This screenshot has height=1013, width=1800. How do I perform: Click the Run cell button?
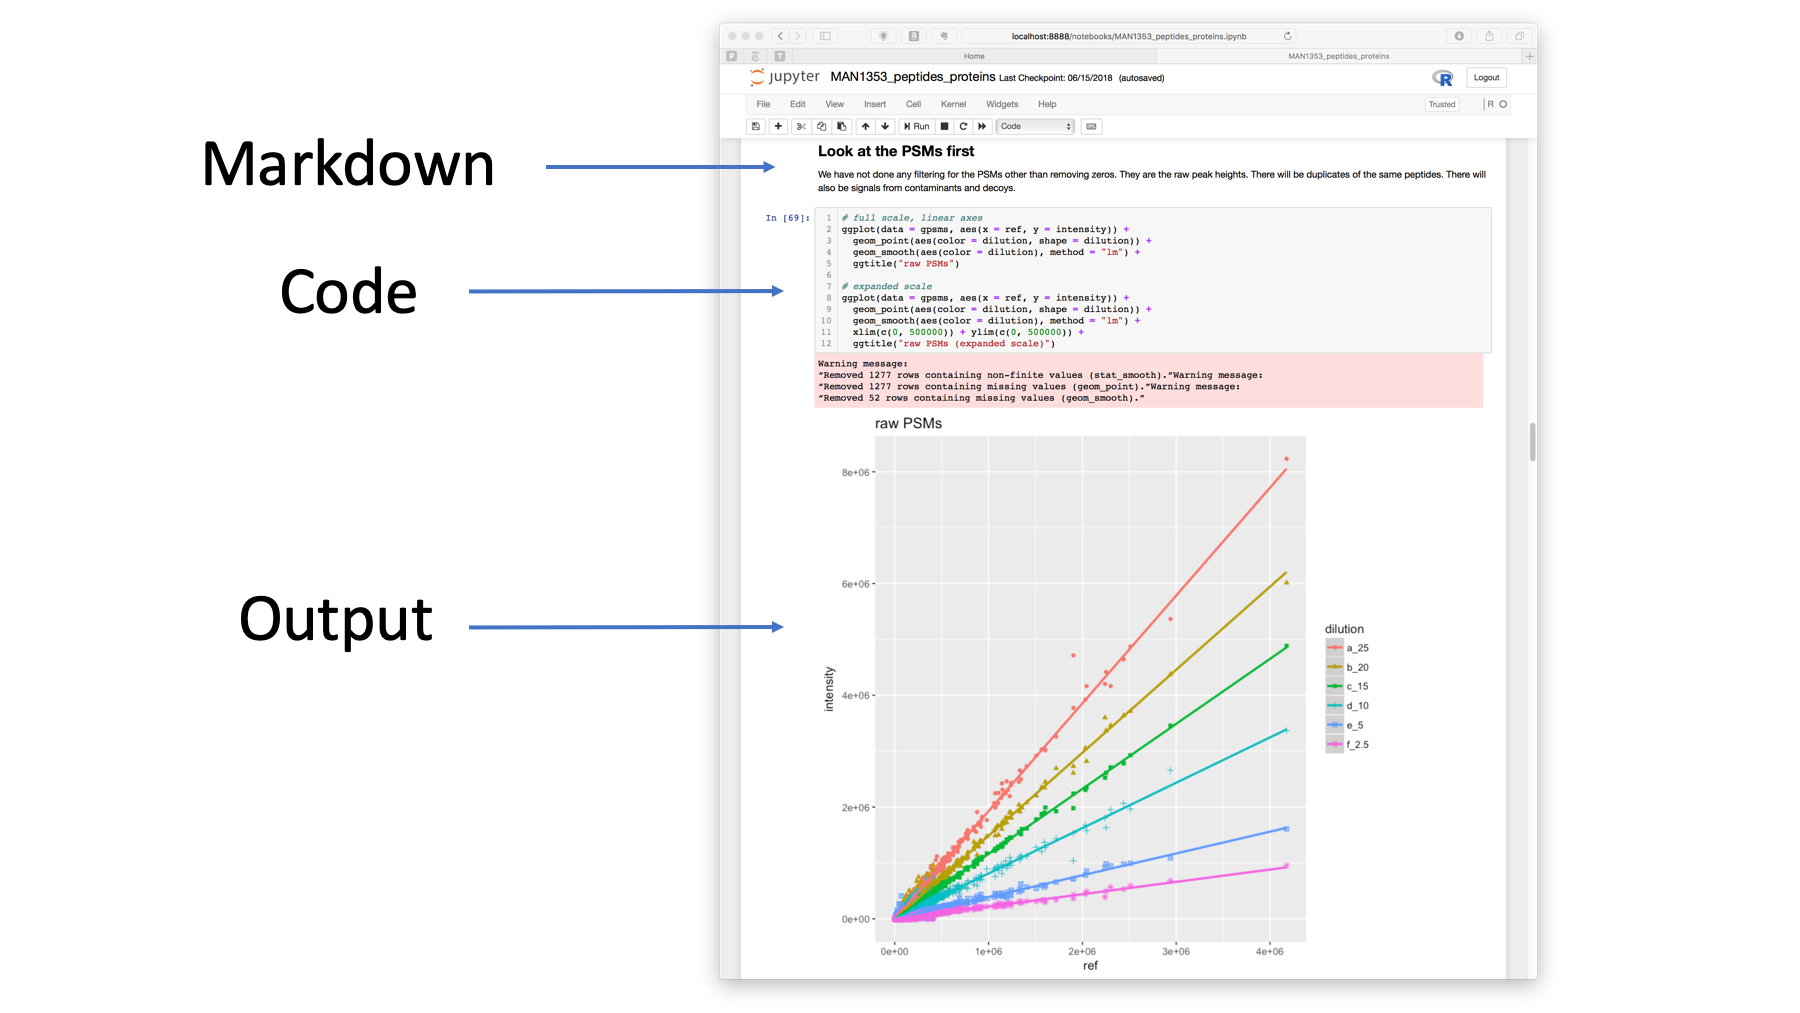pos(917,126)
